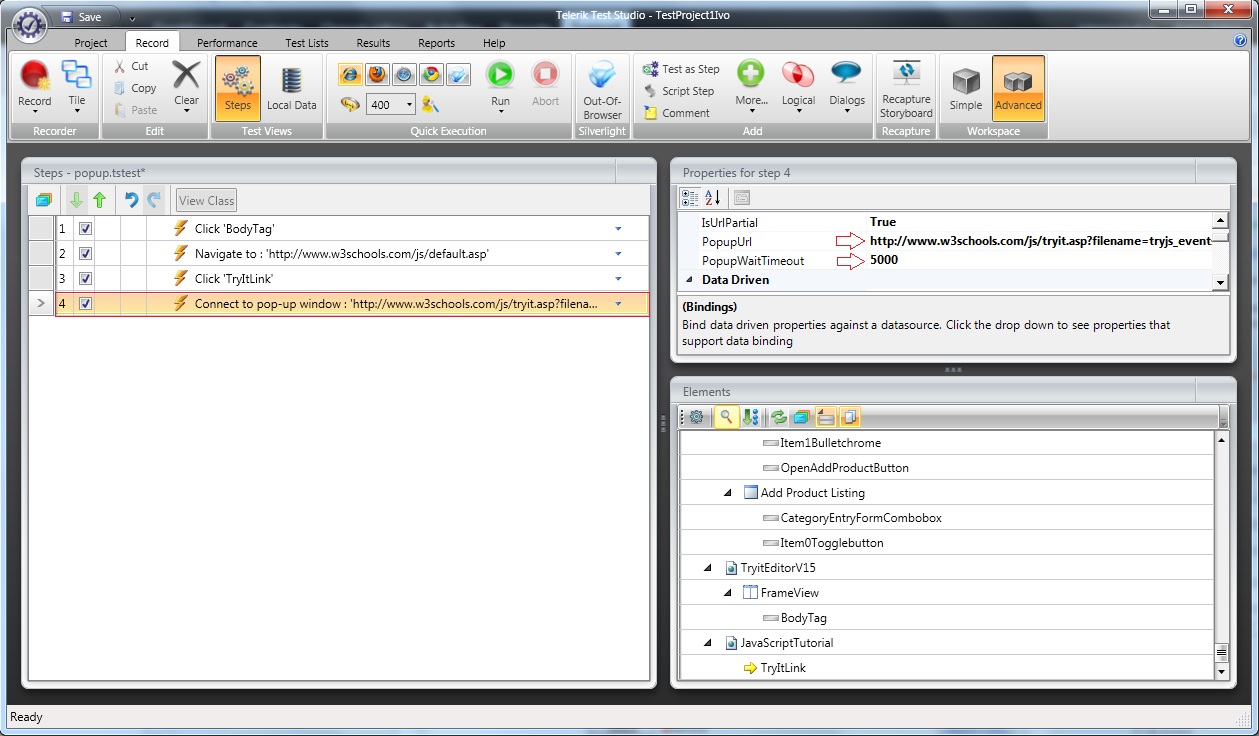Collapse the TryitEditorV15 tree node
The width and height of the screenshot is (1259, 736).
tap(708, 568)
